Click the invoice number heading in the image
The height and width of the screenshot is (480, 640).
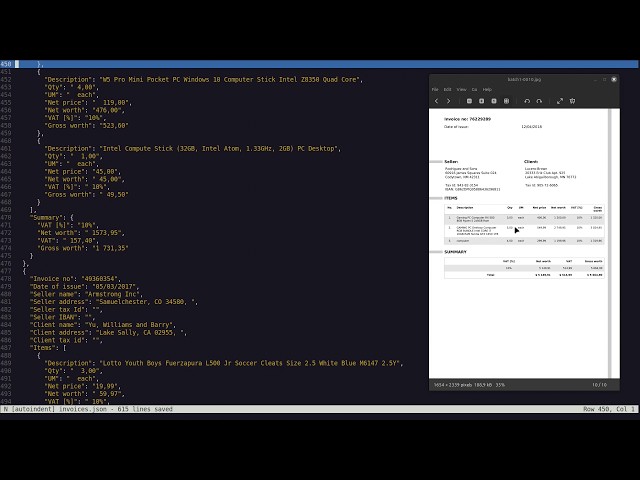(x=467, y=119)
